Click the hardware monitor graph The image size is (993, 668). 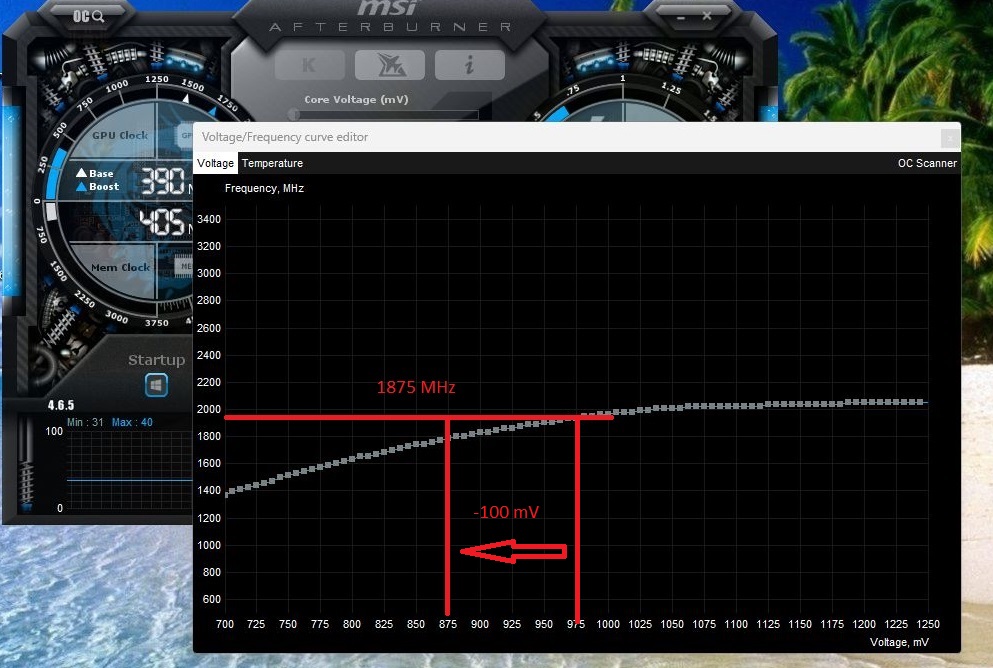pos(129,471)
